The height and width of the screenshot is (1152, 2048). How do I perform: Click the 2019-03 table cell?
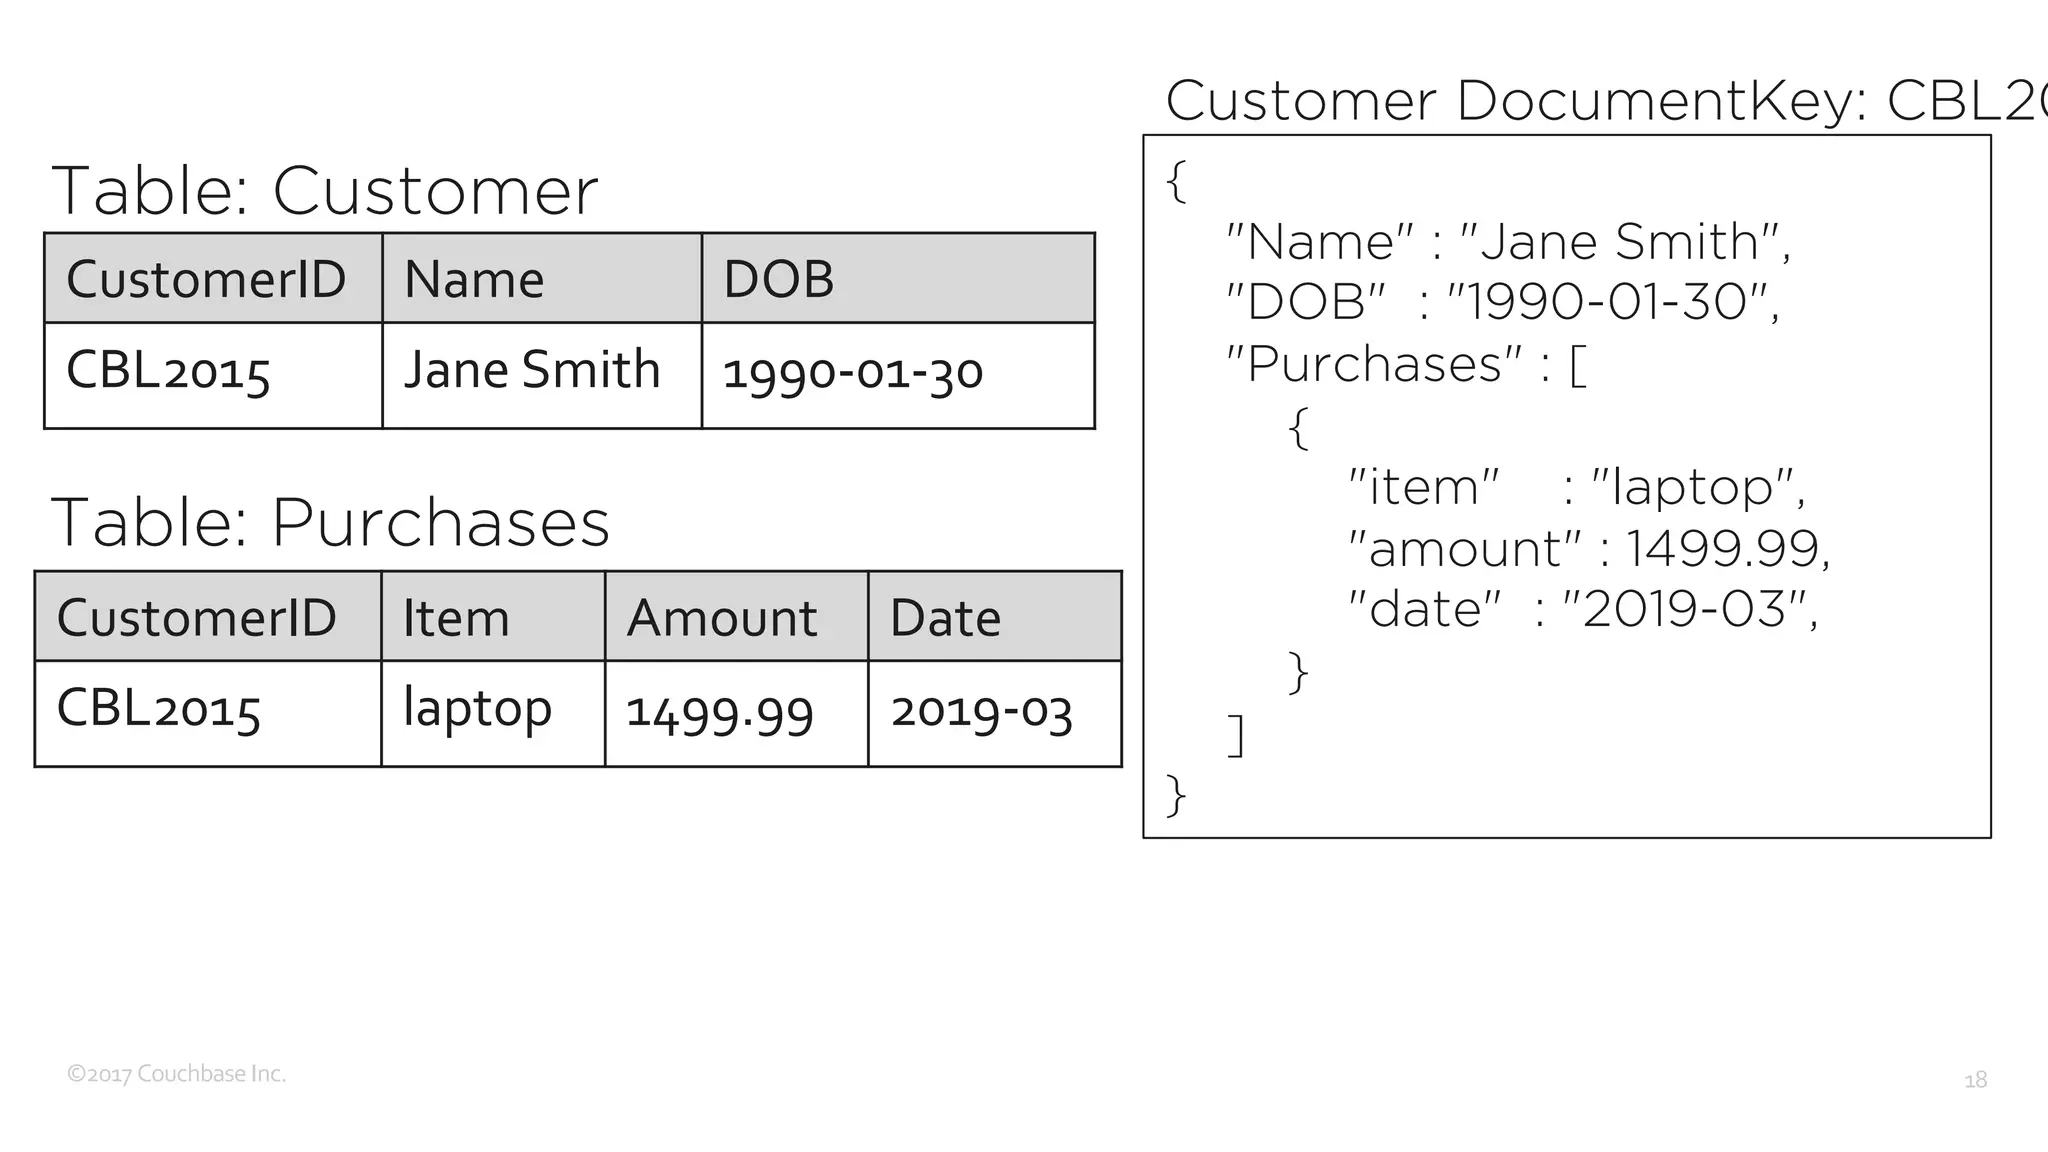995,713
